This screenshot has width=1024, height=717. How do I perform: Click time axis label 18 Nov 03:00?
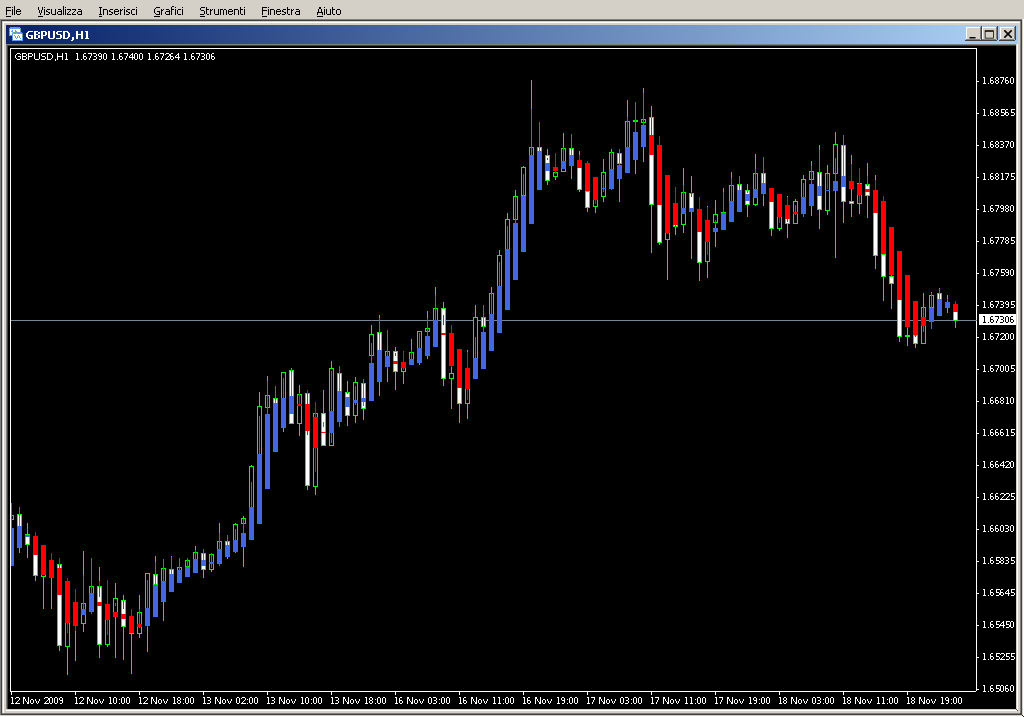806,701
